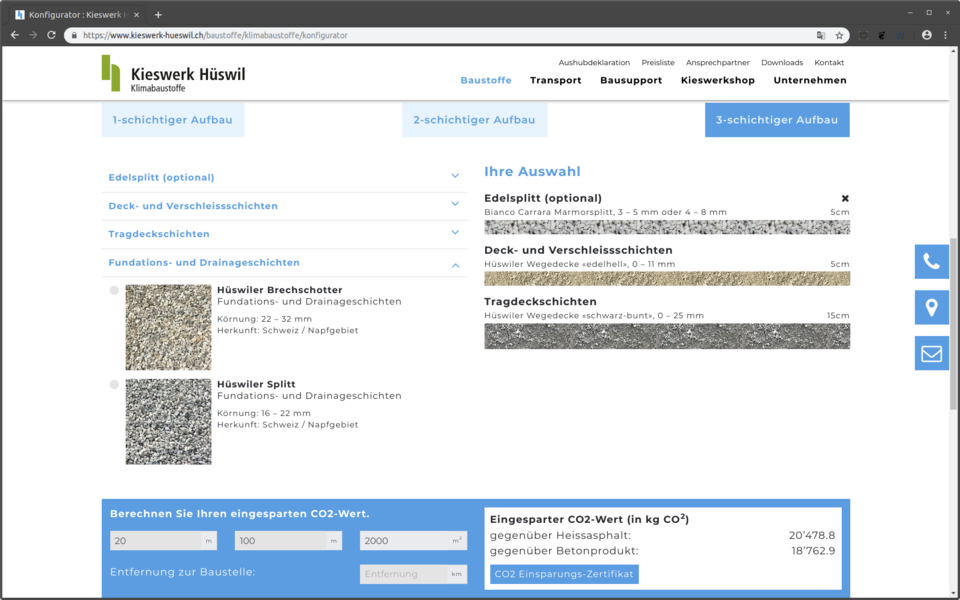Switch to 1-schichtiger Aufbau
The height and width of the screenshot is (600, 960).
tap(173, 120)
